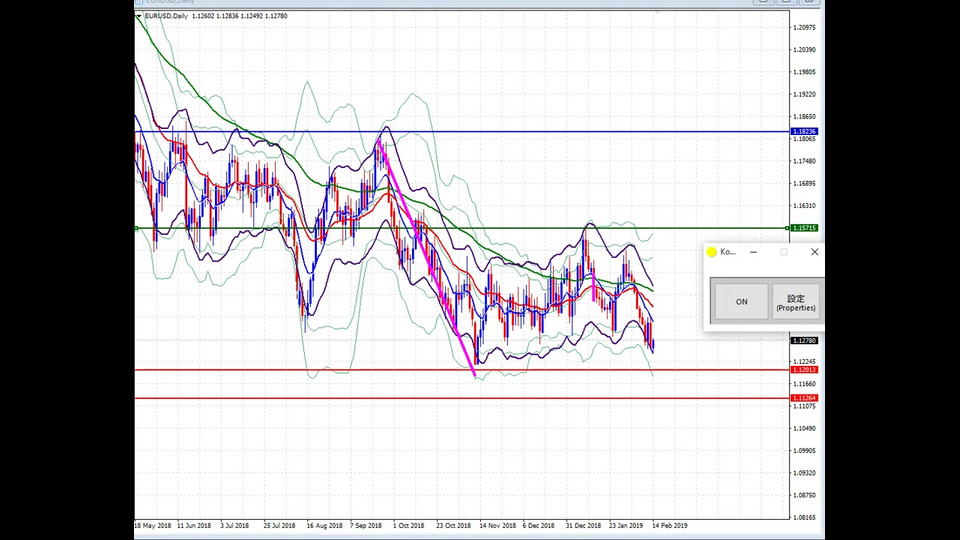The image size is (960, 540).
Task: Click the price scale value 1.16895
Action: [804, 183]
